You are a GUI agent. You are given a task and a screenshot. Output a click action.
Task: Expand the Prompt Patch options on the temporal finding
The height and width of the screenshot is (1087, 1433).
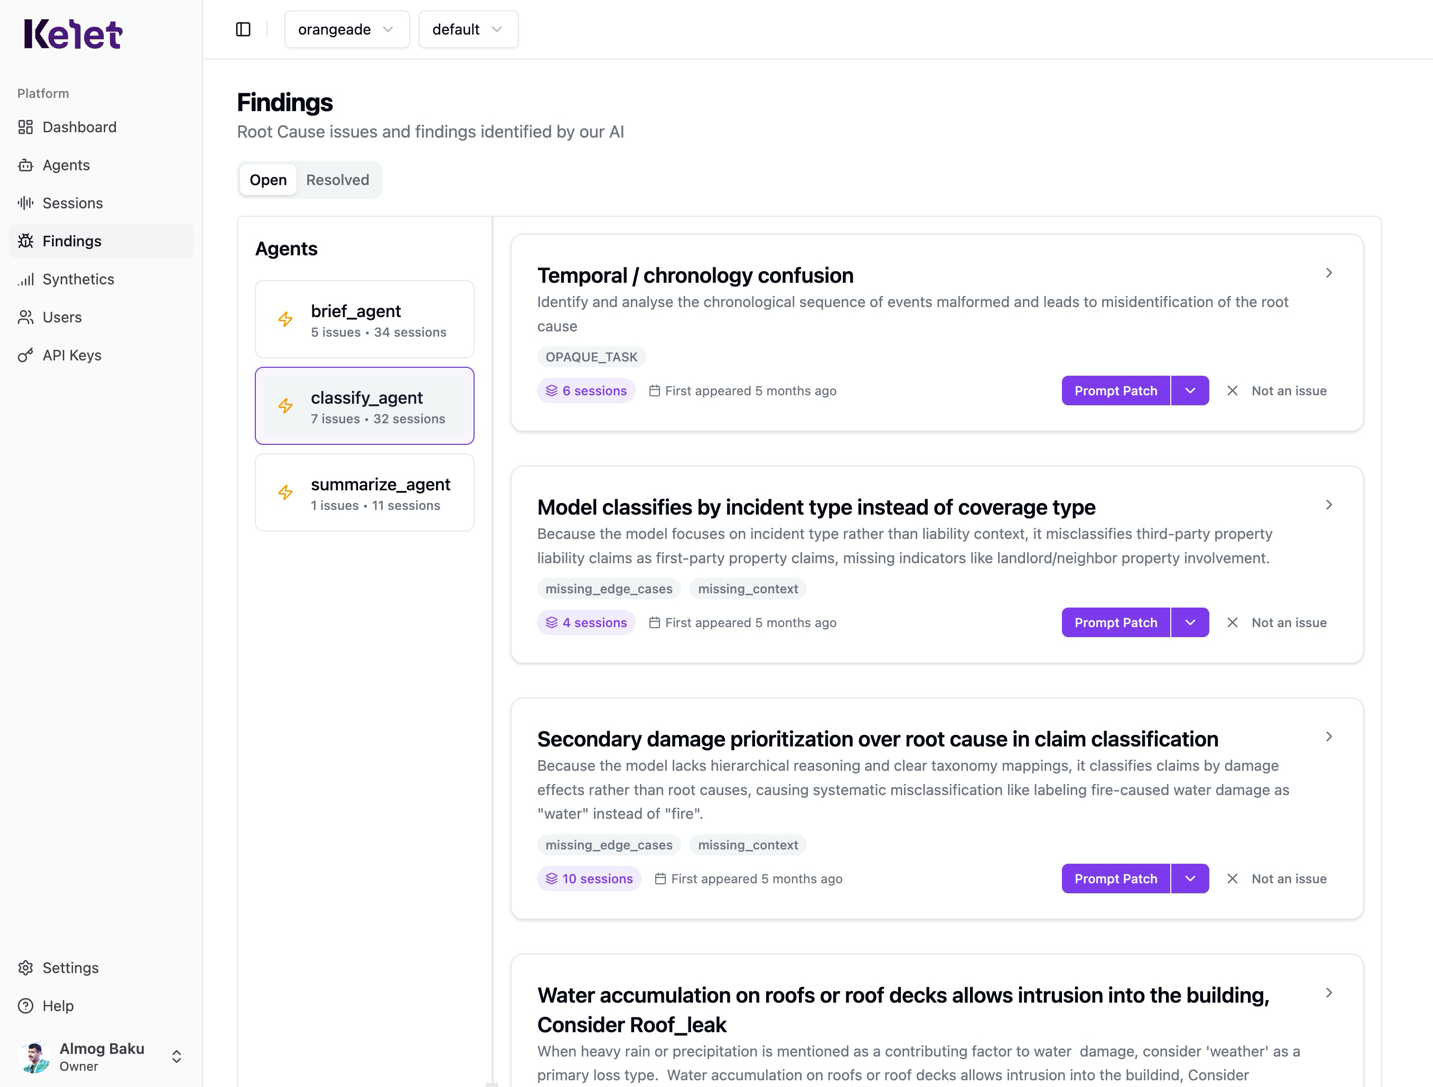pos(1189,390)
